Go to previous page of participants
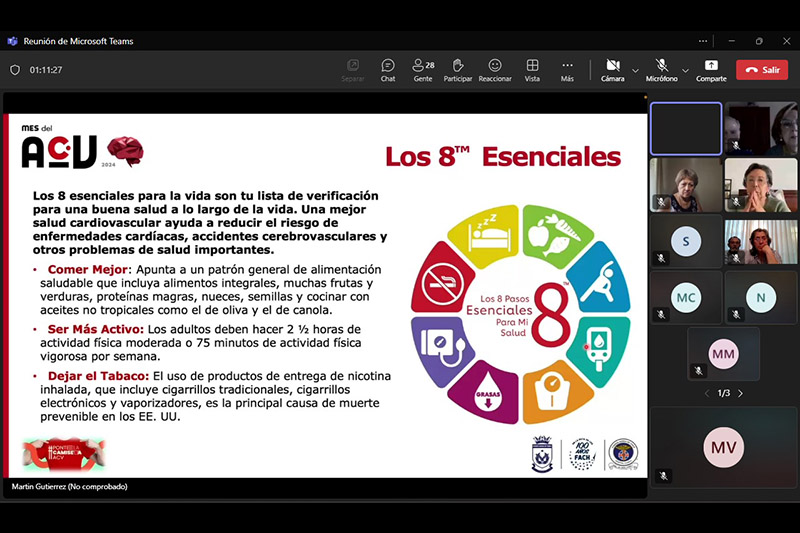Image resolution: width=800 pixels, height=533 pixels. tap(707, 393)
